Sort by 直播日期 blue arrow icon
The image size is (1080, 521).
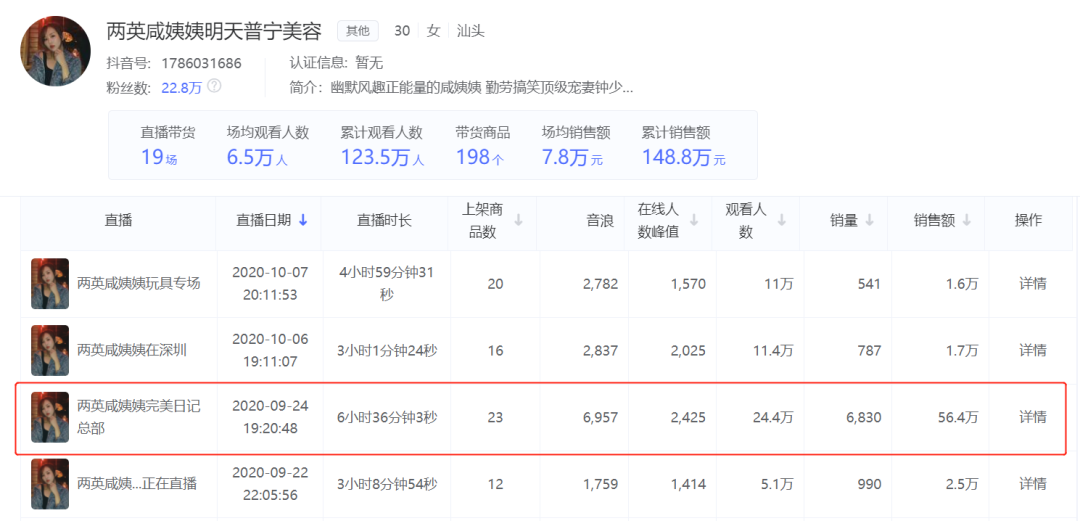(303, 220)
